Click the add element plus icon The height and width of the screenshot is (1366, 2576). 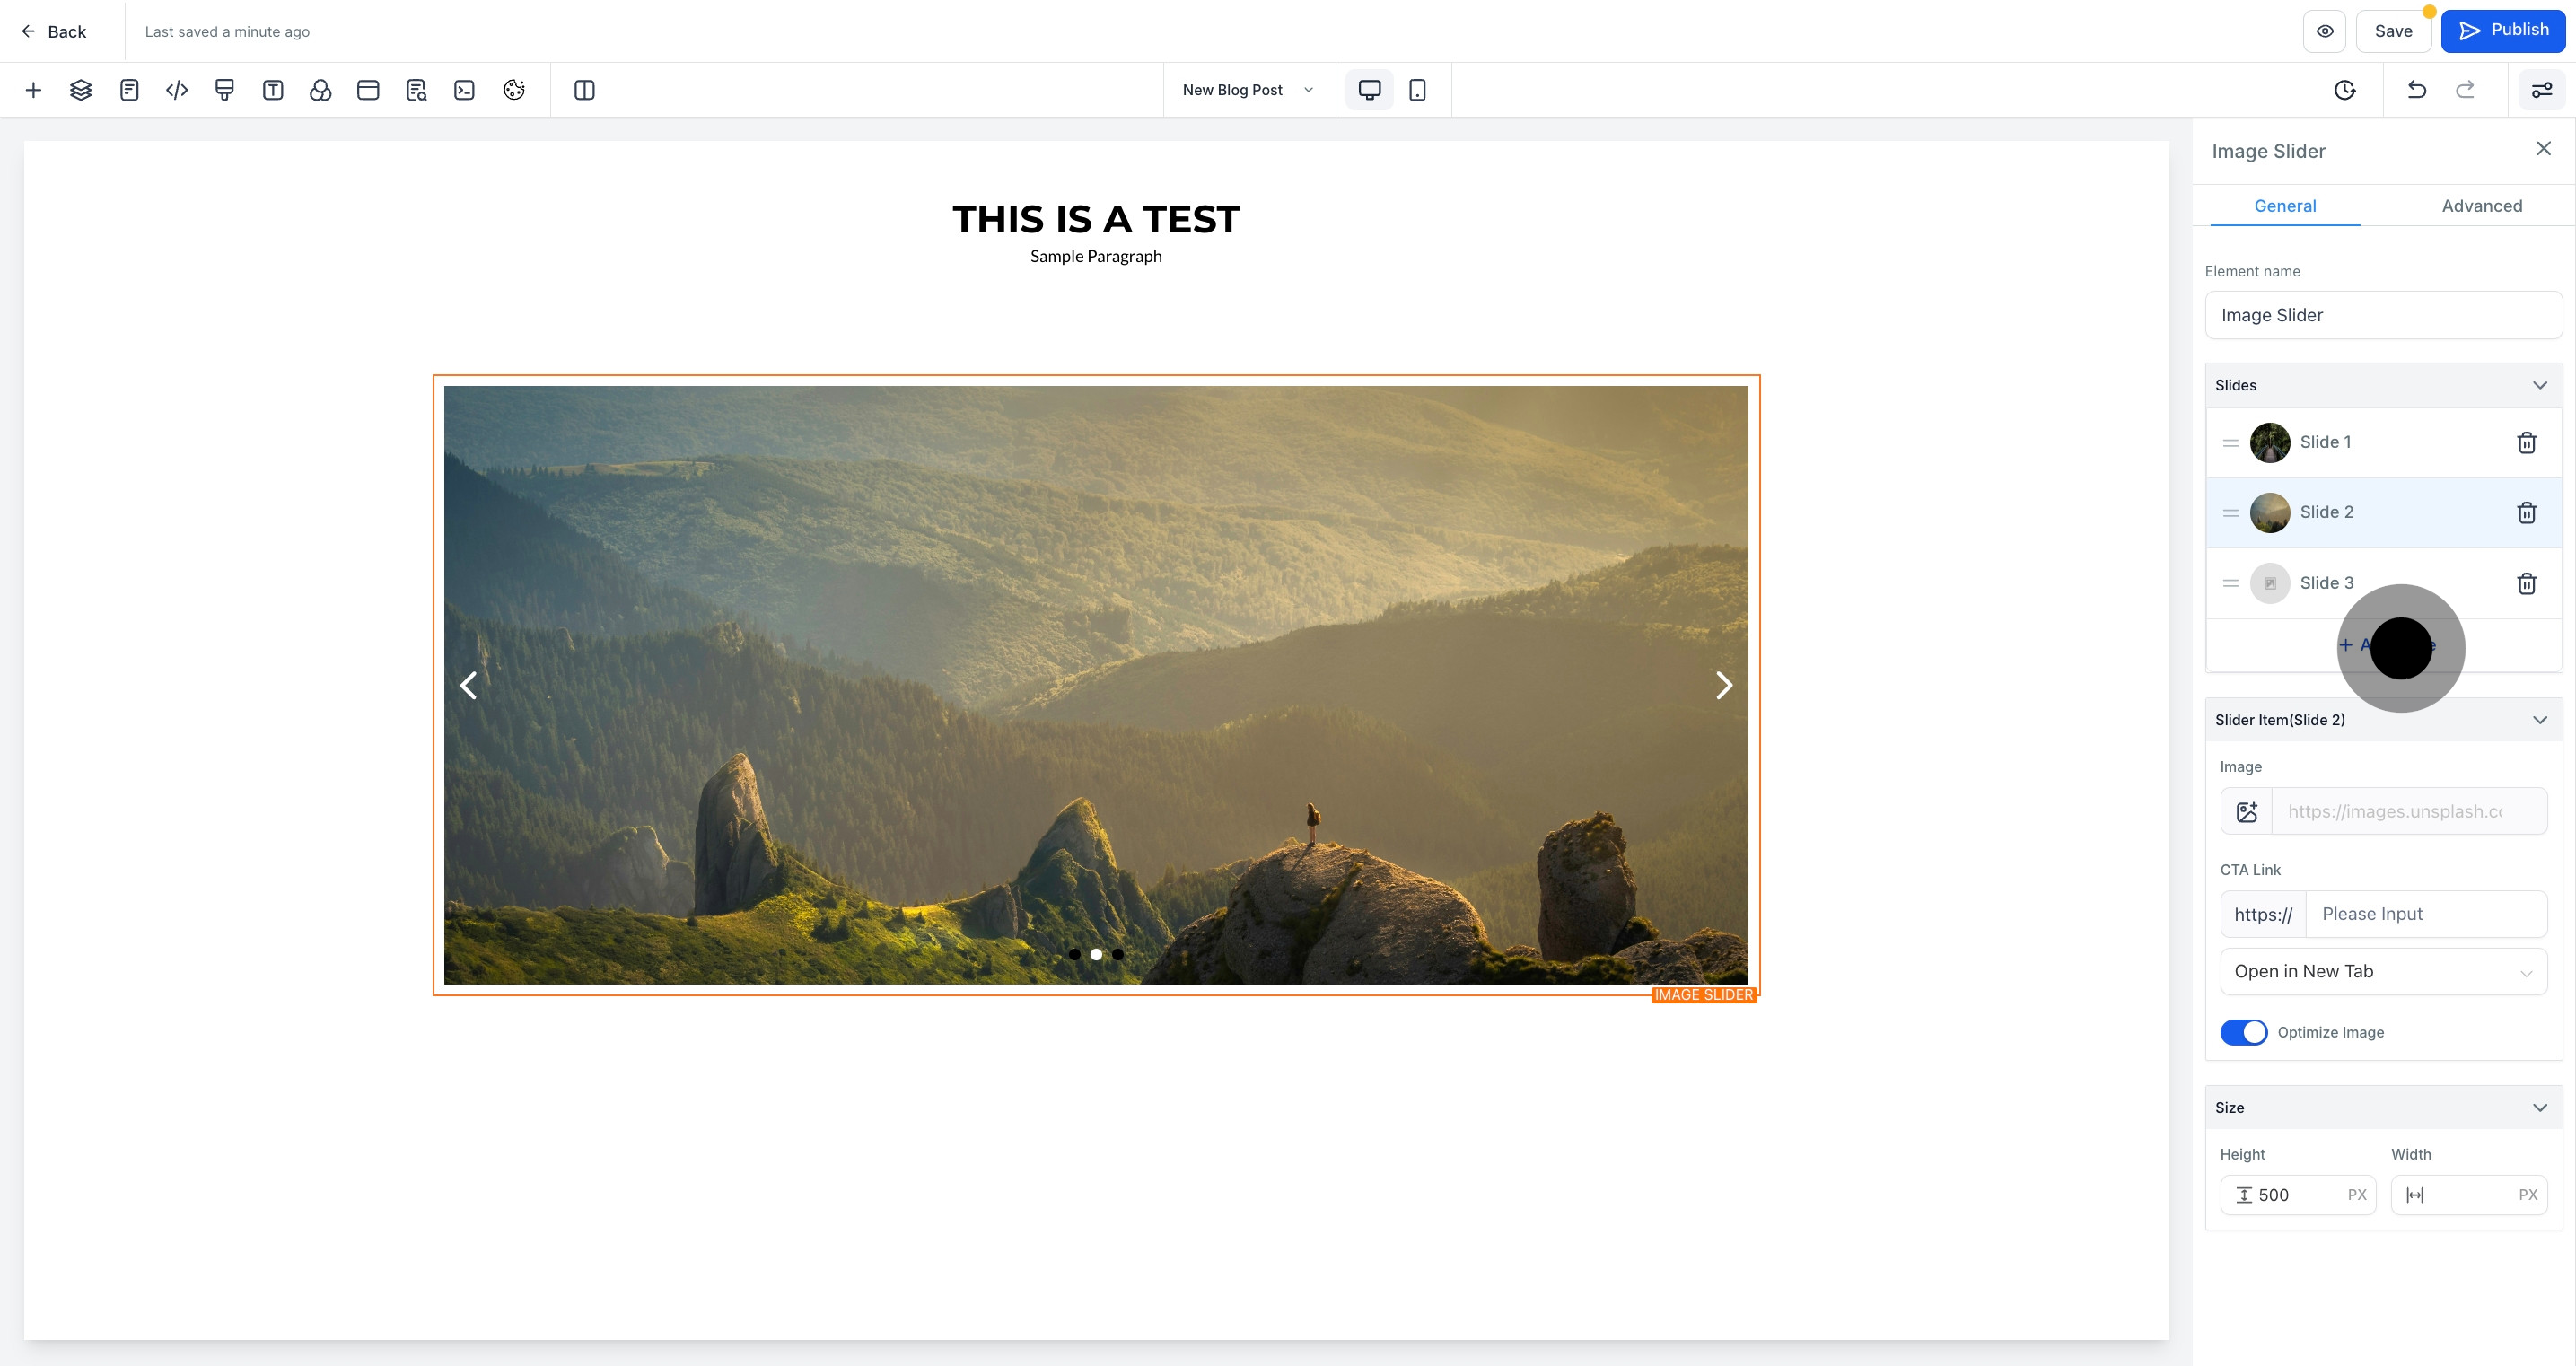tap(33, 90)
